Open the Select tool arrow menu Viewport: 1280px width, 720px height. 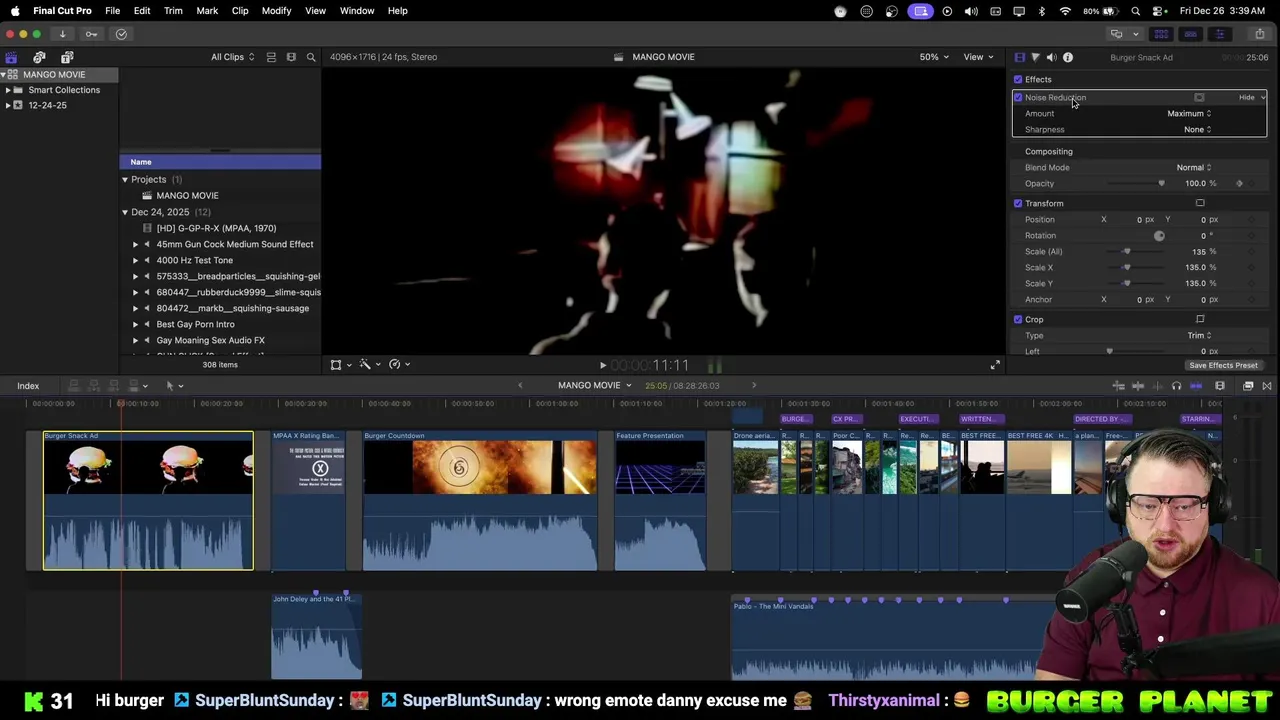pos(173,386)
